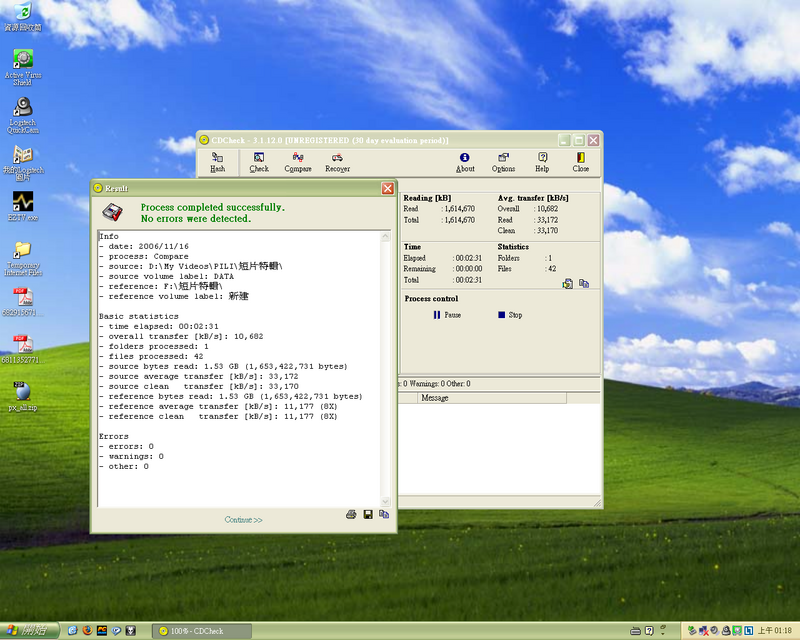
Task: Select px_all.zip desktop file
Action: pyautogui.click(x=23, y=397)
